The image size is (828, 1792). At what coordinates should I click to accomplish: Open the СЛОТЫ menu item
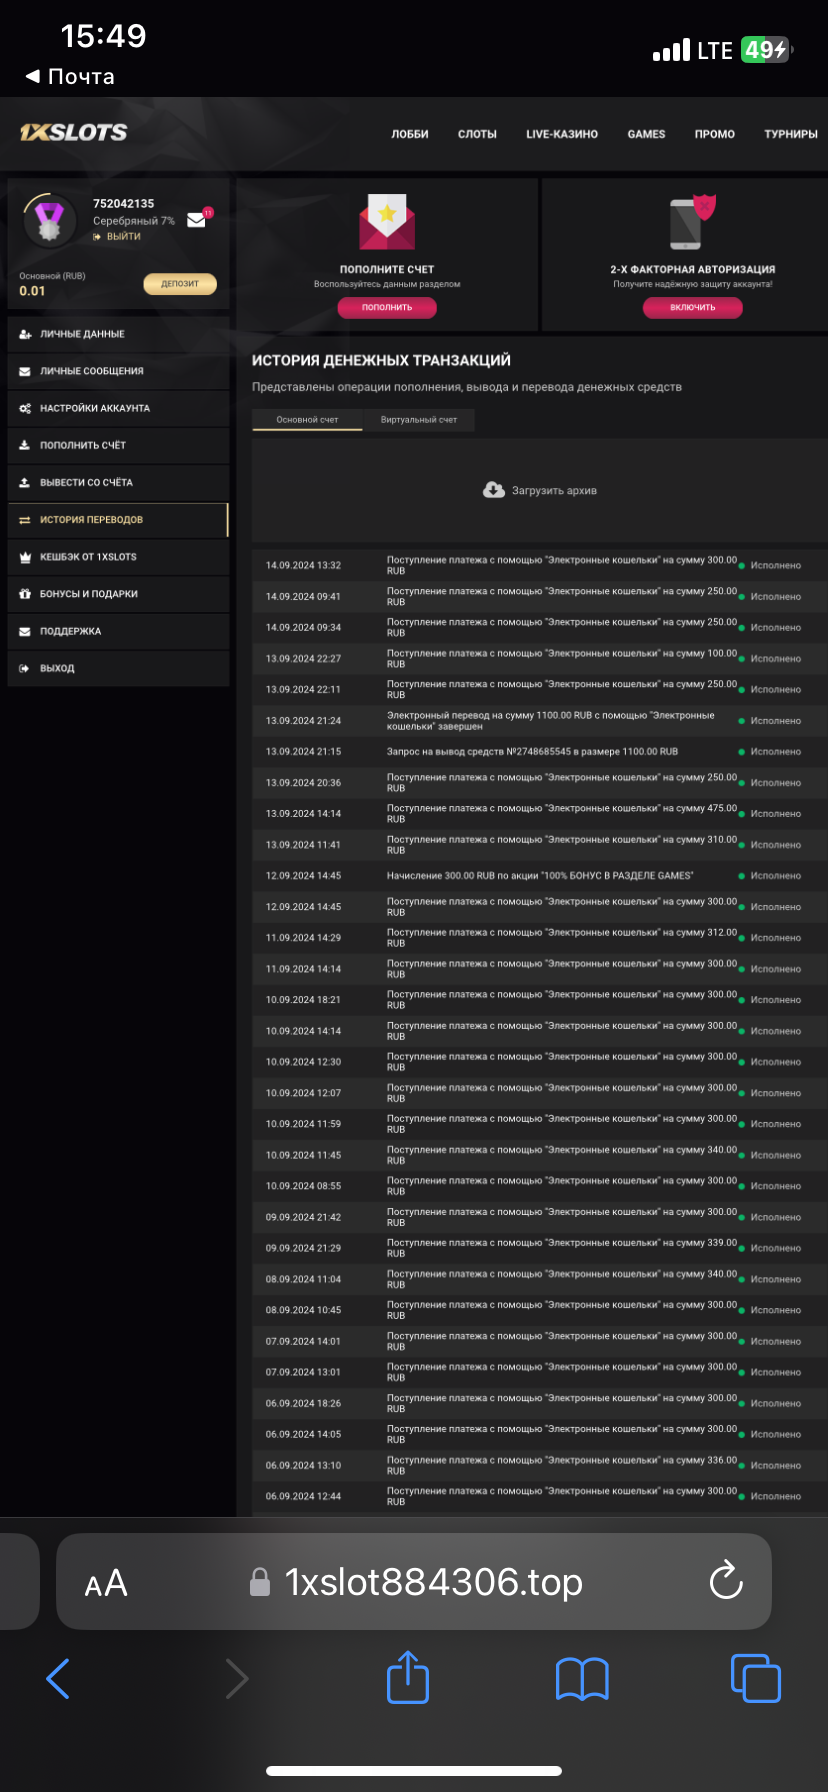tap(477, 134)
